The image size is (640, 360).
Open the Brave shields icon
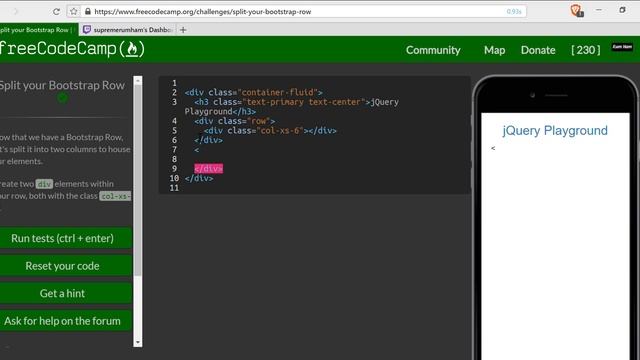576,11
